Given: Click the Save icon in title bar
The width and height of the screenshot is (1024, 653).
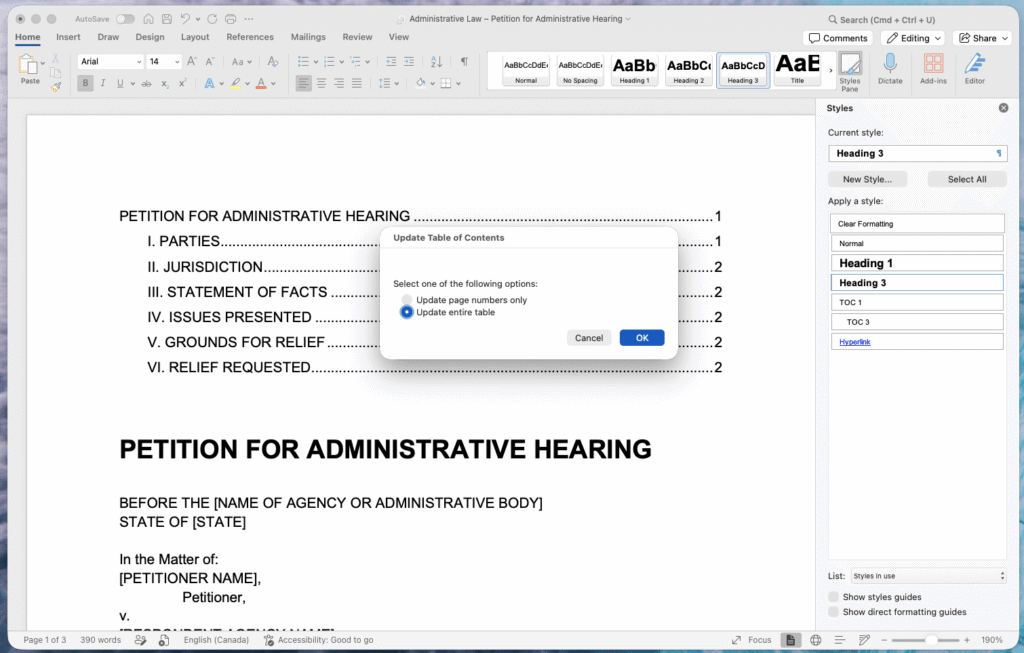Looking at the screenshot, I should [167, 19].
